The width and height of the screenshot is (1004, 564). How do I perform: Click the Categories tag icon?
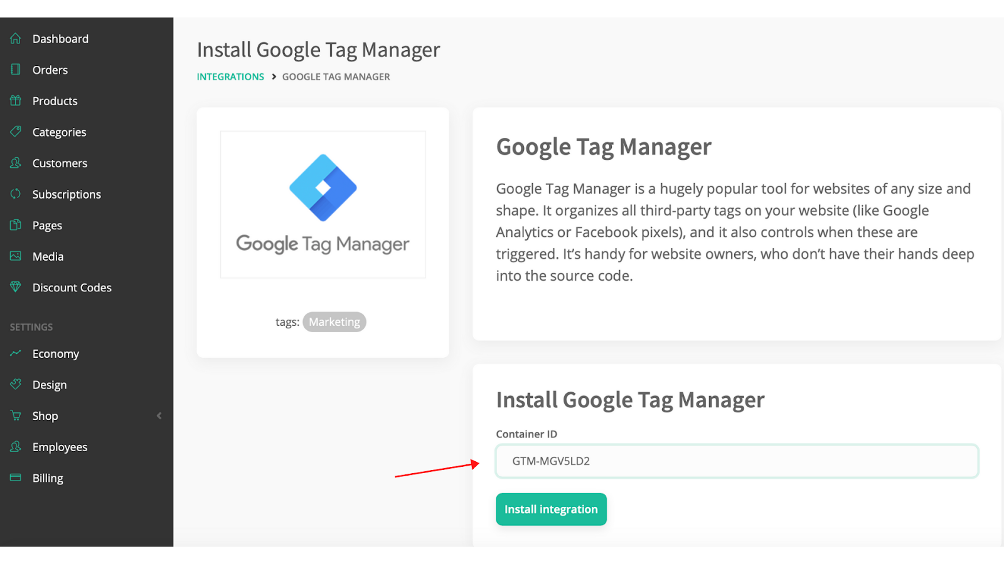(15, 131)
